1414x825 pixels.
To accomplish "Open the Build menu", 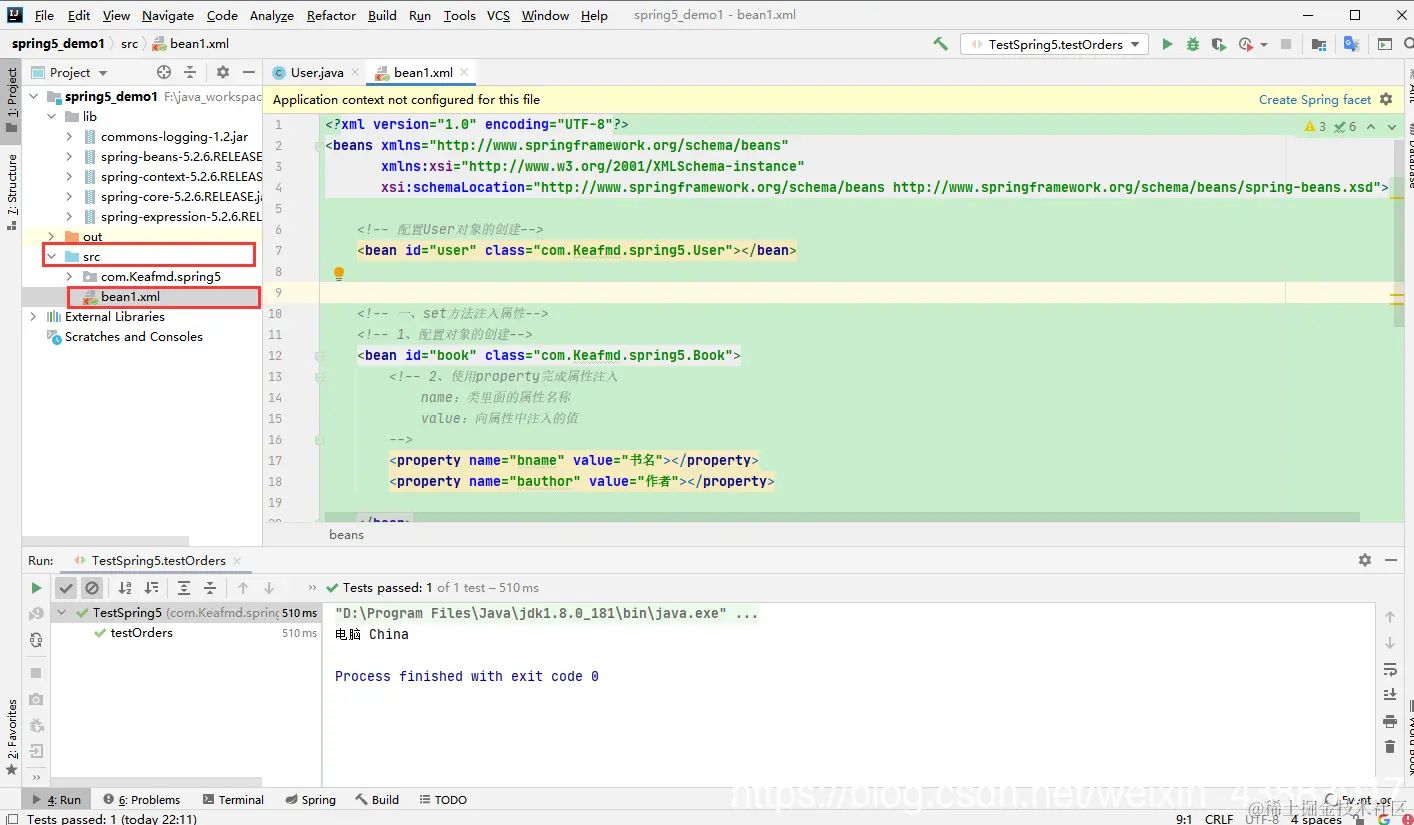I will (x=382, y=15).
